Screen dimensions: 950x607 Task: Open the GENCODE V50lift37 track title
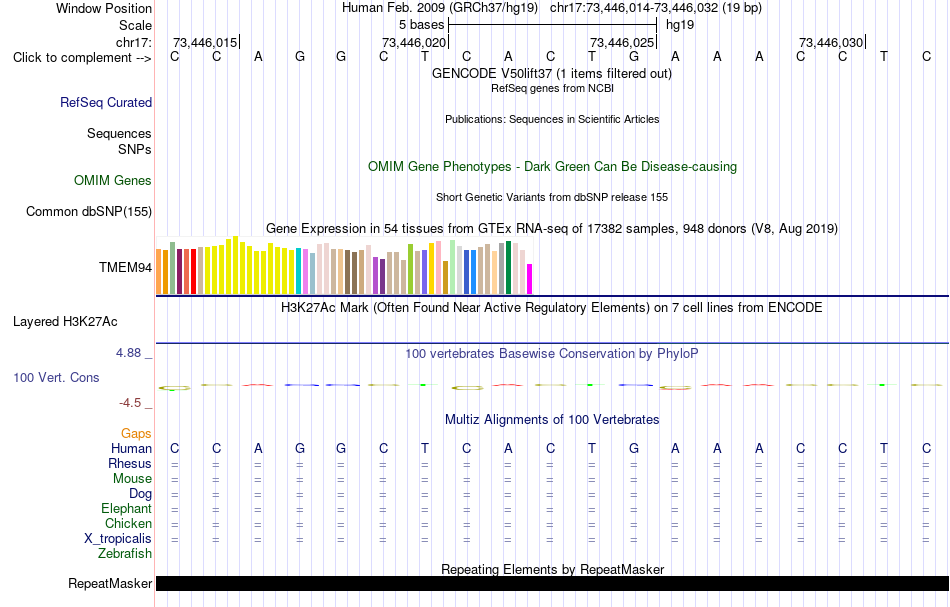551,73
